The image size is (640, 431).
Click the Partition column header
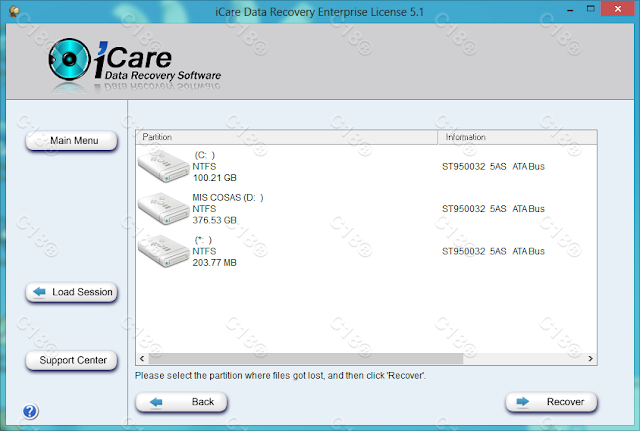pyautogui.click(x=287, y=137)
